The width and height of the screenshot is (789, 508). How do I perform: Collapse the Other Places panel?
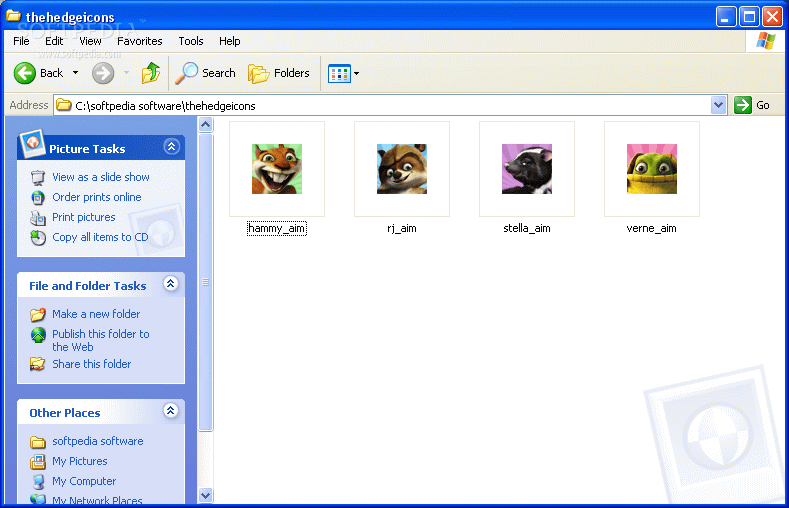click(x=171, y=411)
